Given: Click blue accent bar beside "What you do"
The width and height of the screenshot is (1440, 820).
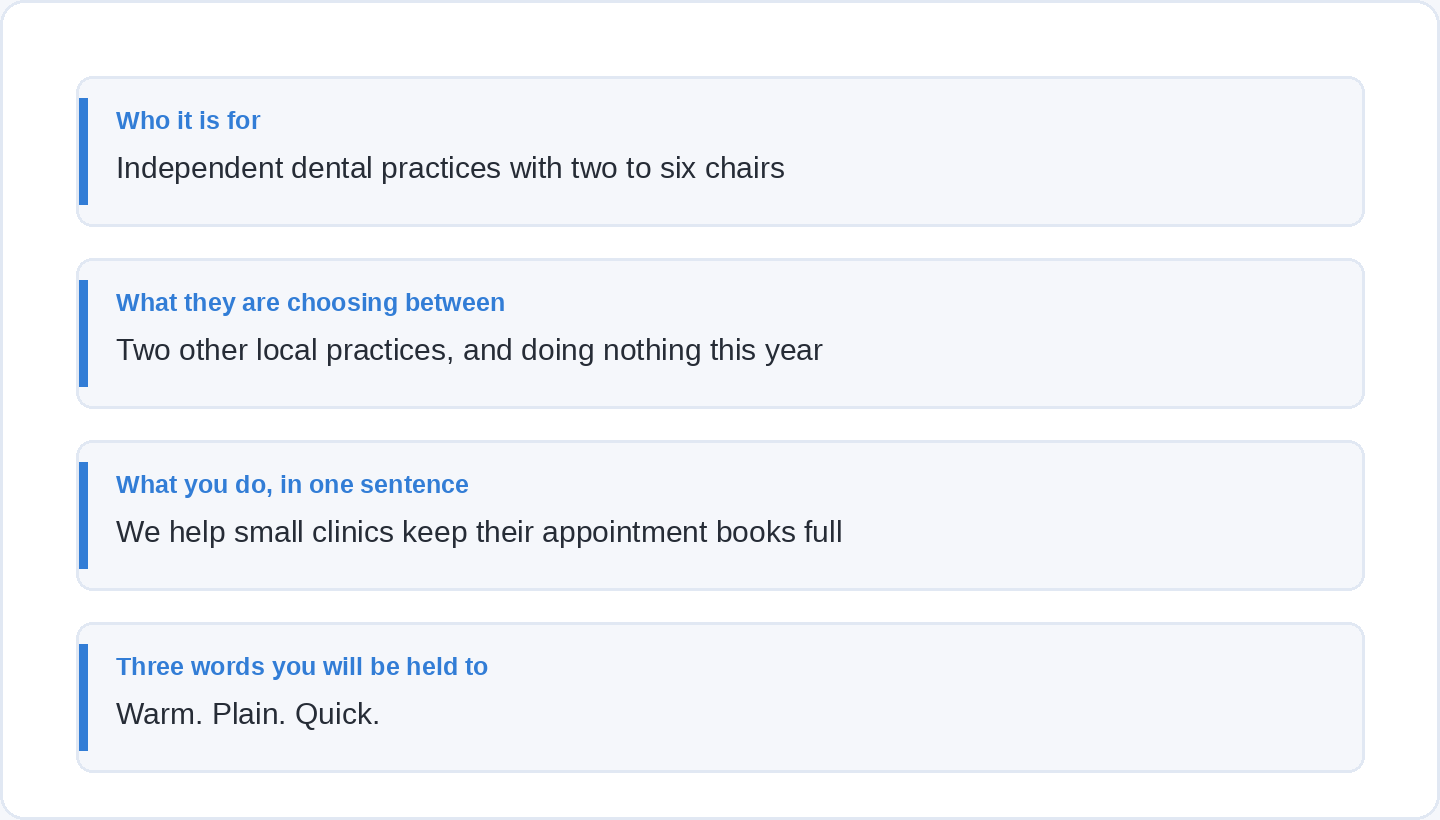Looking at the screenshot, I should 84,515.
